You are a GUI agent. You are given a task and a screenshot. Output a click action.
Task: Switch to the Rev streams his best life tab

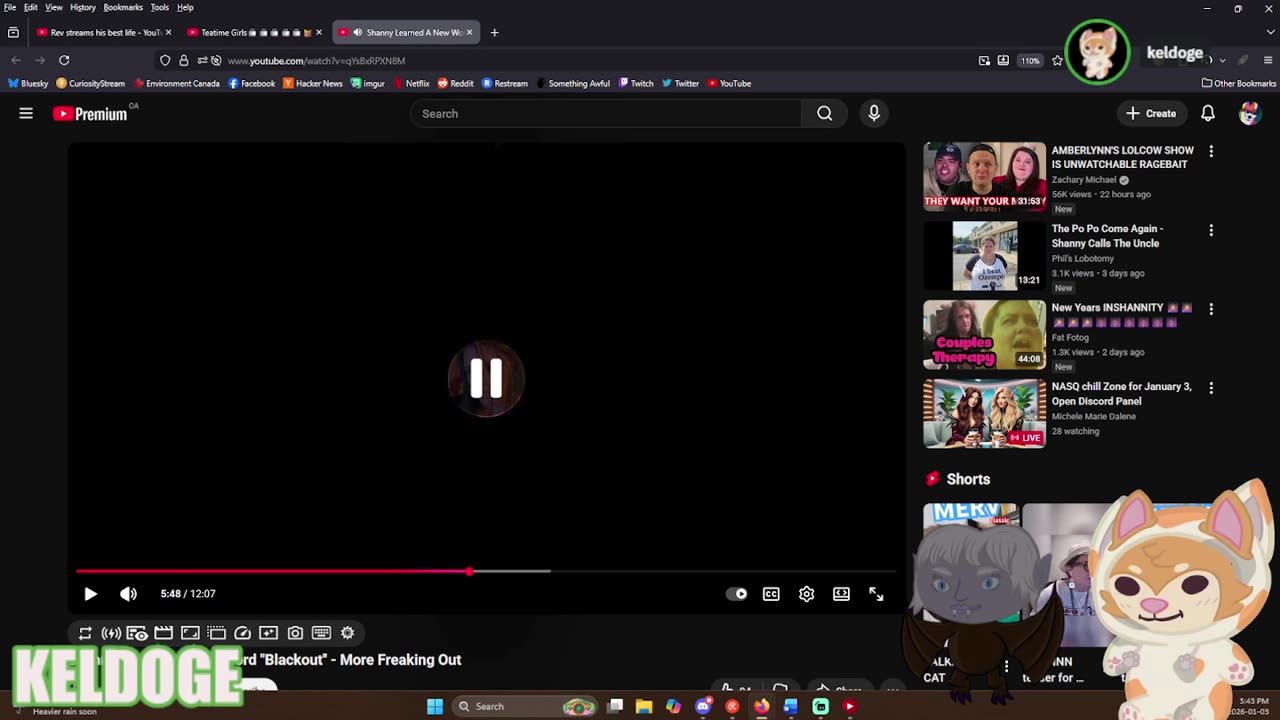click(103, 32)
